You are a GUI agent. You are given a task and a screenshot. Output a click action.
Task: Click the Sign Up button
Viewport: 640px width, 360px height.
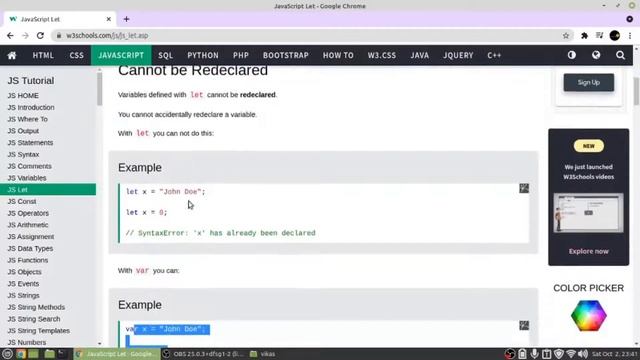[589, 82]
